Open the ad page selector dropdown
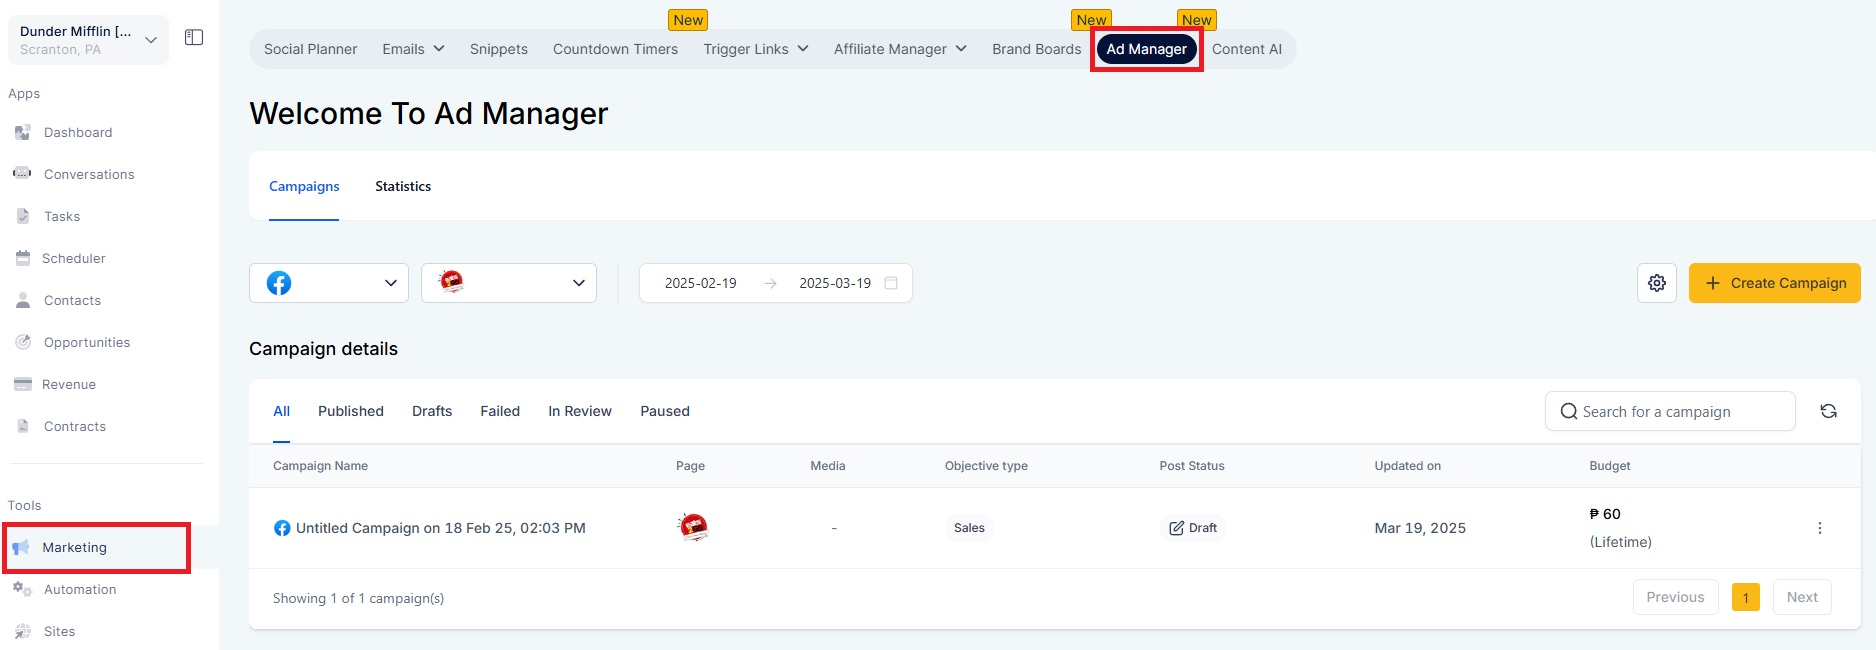The image size is (1876, 650). click(509, 283)
